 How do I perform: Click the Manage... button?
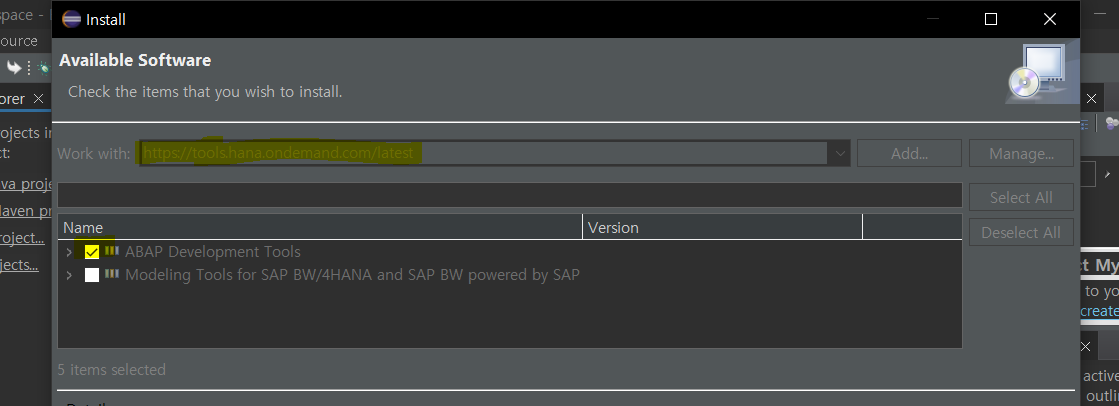[x=1021, y=153]
